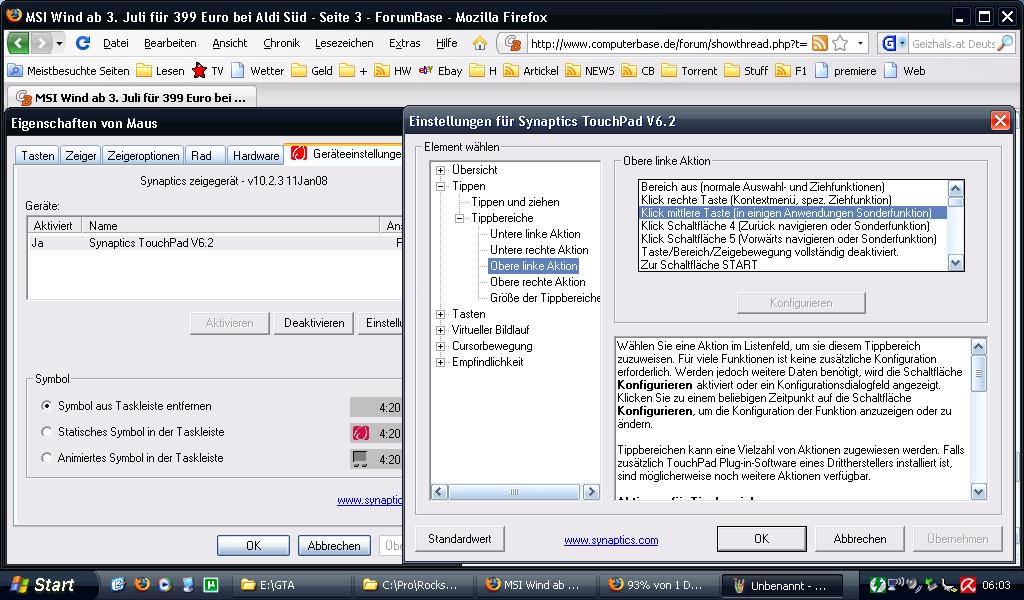Click OK in the Synaptics TouchPad settings

coord(761,539)
